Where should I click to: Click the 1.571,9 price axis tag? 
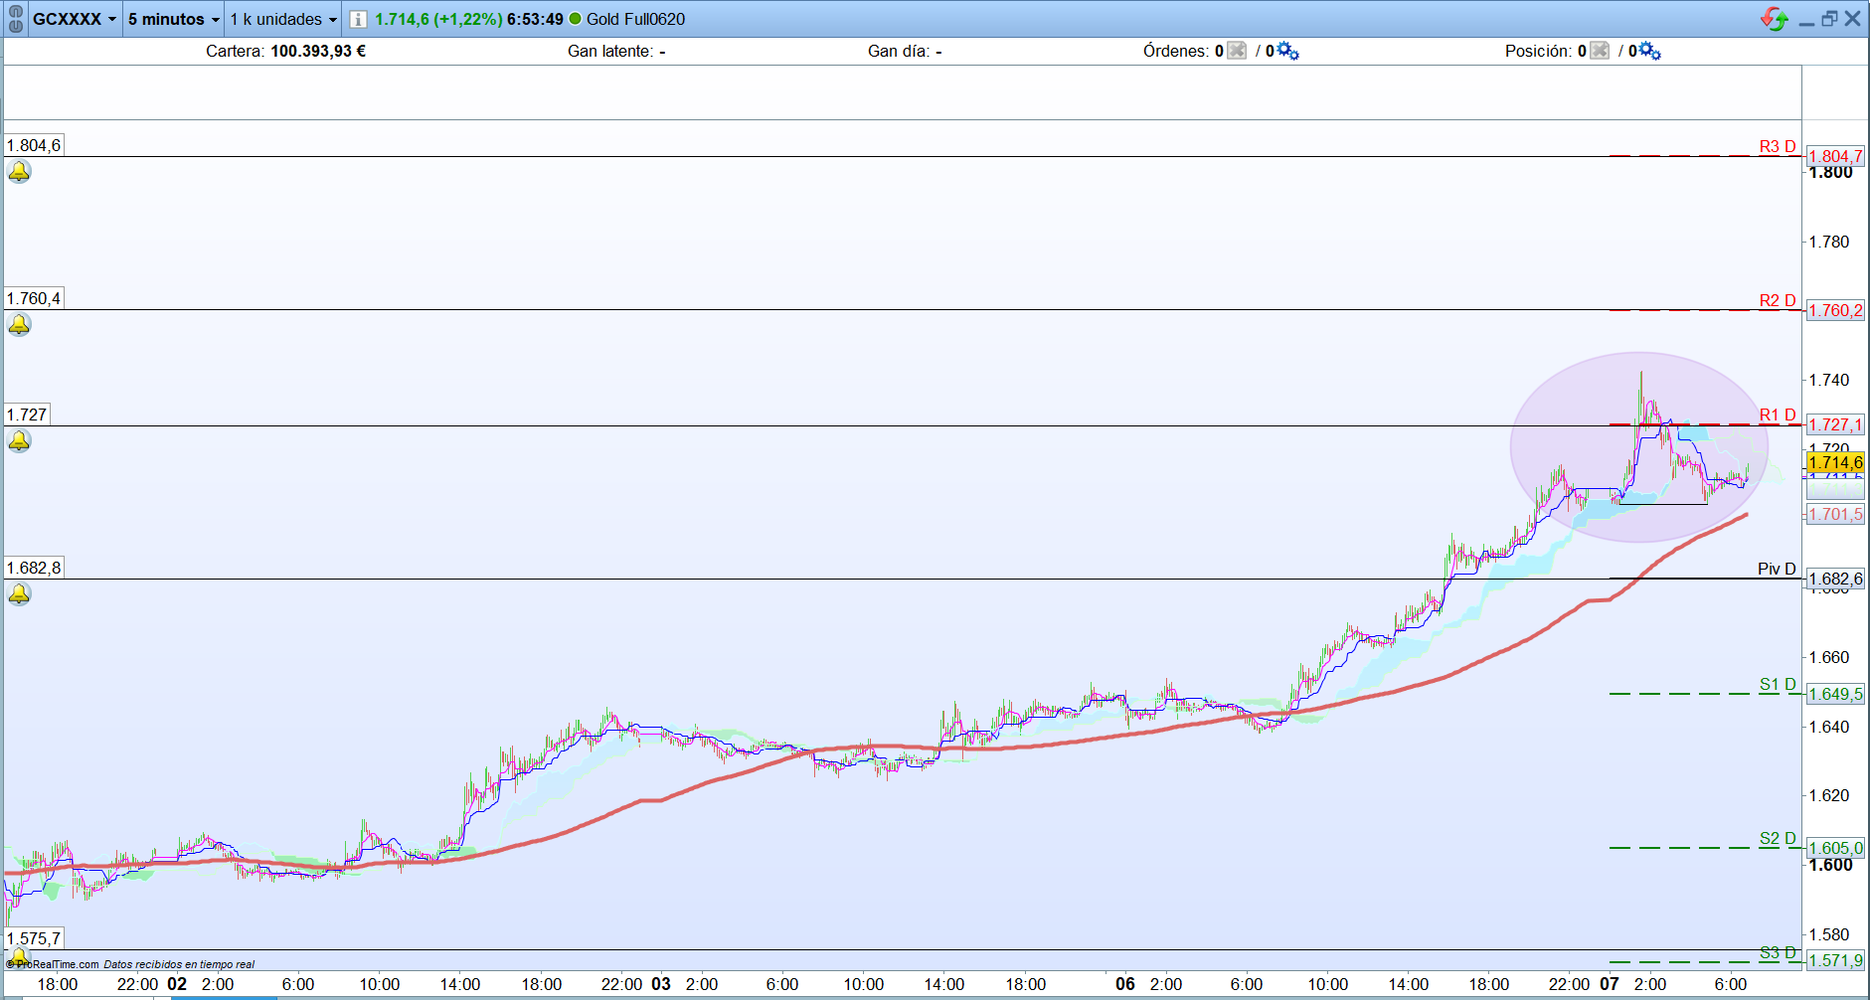tap(1835, 961)
